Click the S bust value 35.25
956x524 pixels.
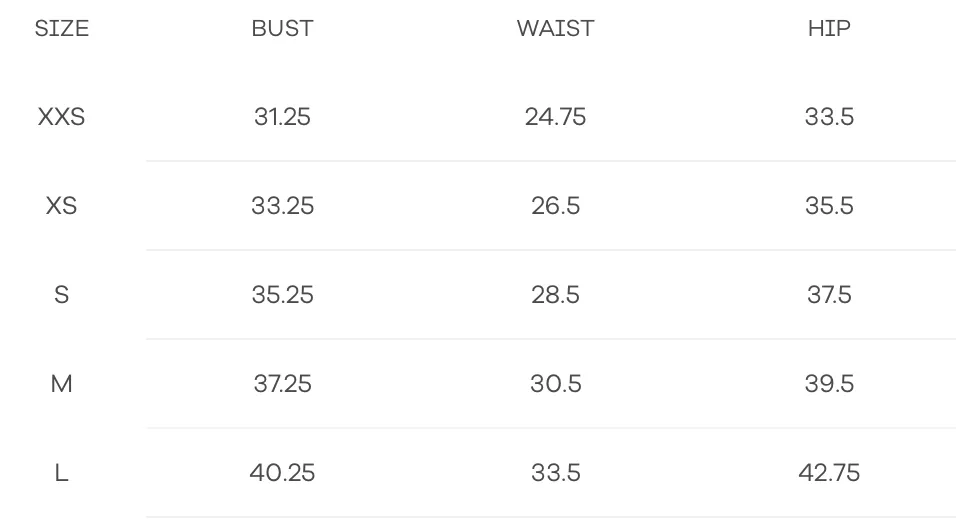[282, 295]
